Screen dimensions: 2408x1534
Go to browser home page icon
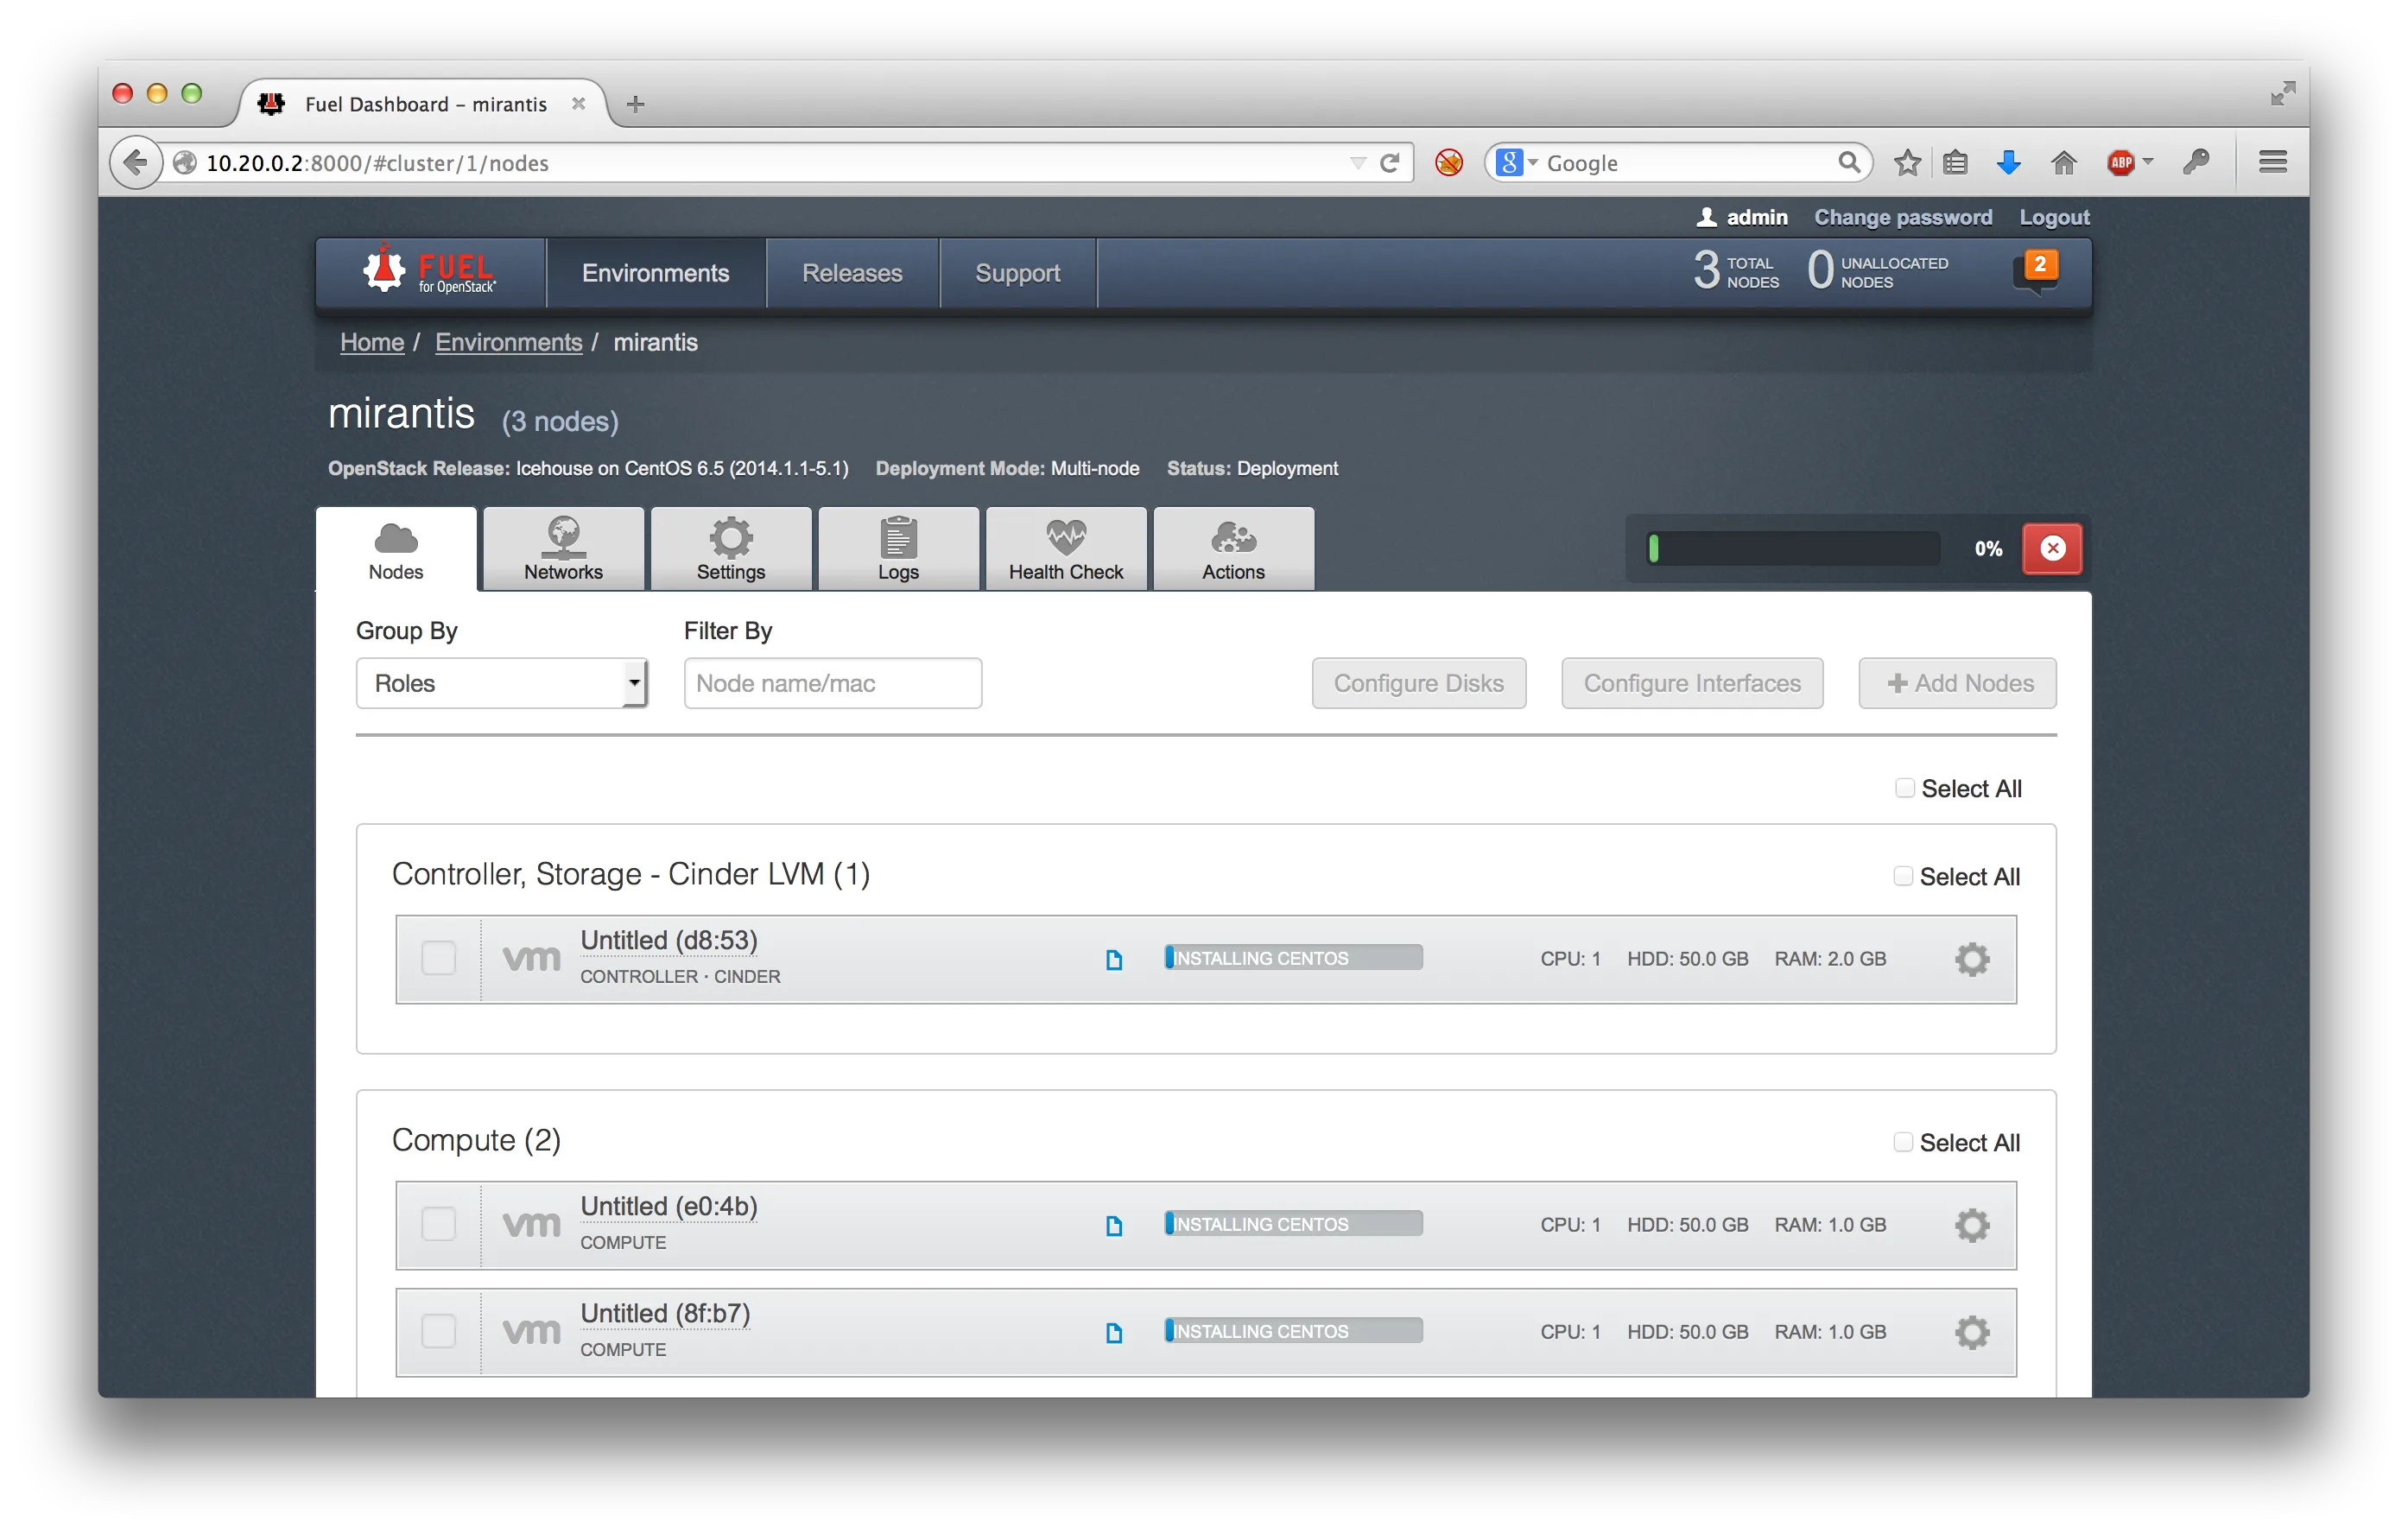point(2063,162)
